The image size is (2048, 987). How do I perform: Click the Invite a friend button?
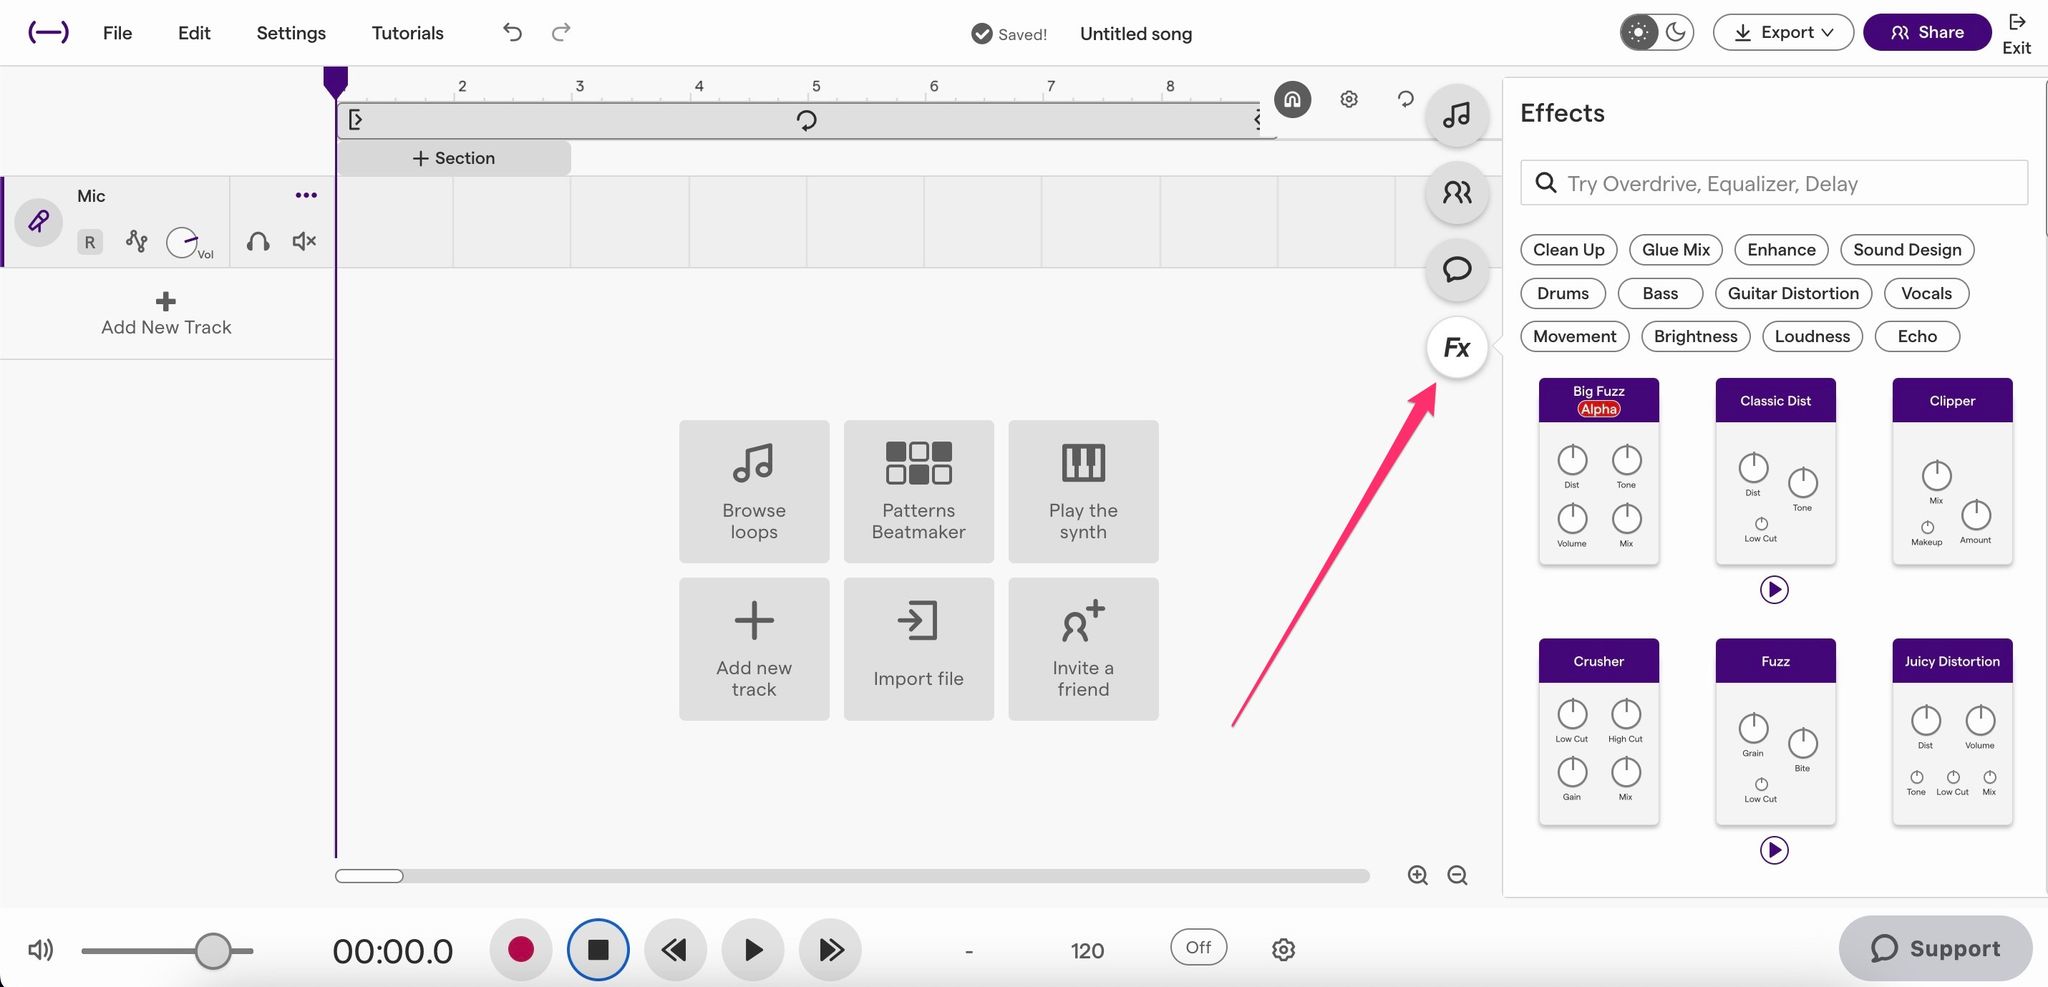1083,648
